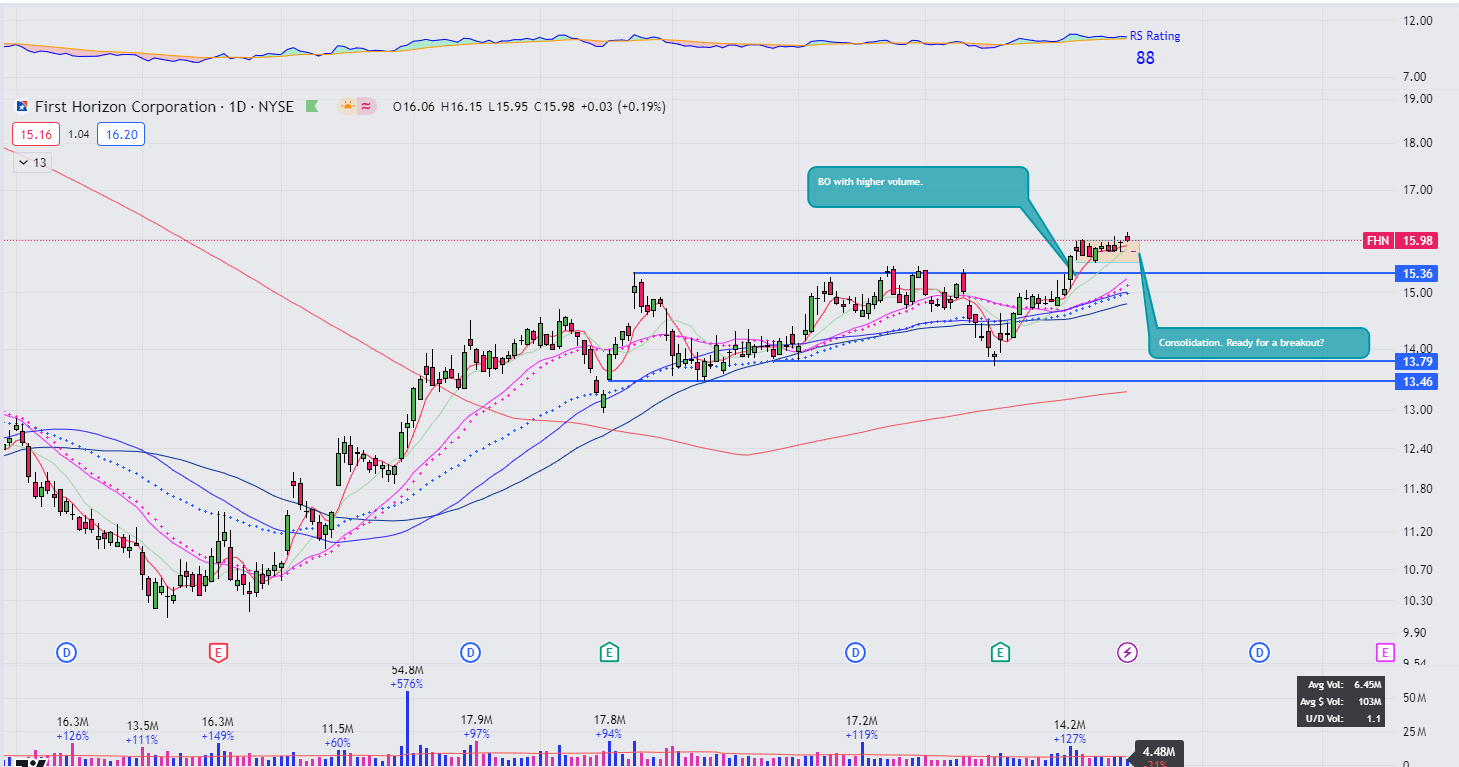This screenshot has height=767, width=1459.
Task: Click the green flag icon beside NYSE
Action: (x=311, y=106)
